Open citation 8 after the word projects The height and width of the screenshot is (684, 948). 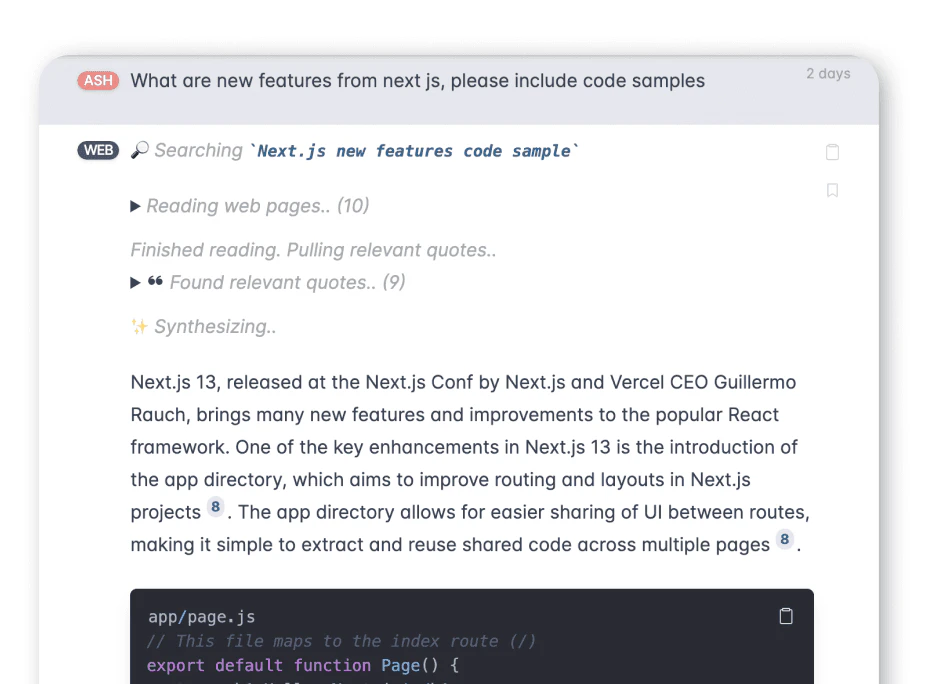[215, 507]
